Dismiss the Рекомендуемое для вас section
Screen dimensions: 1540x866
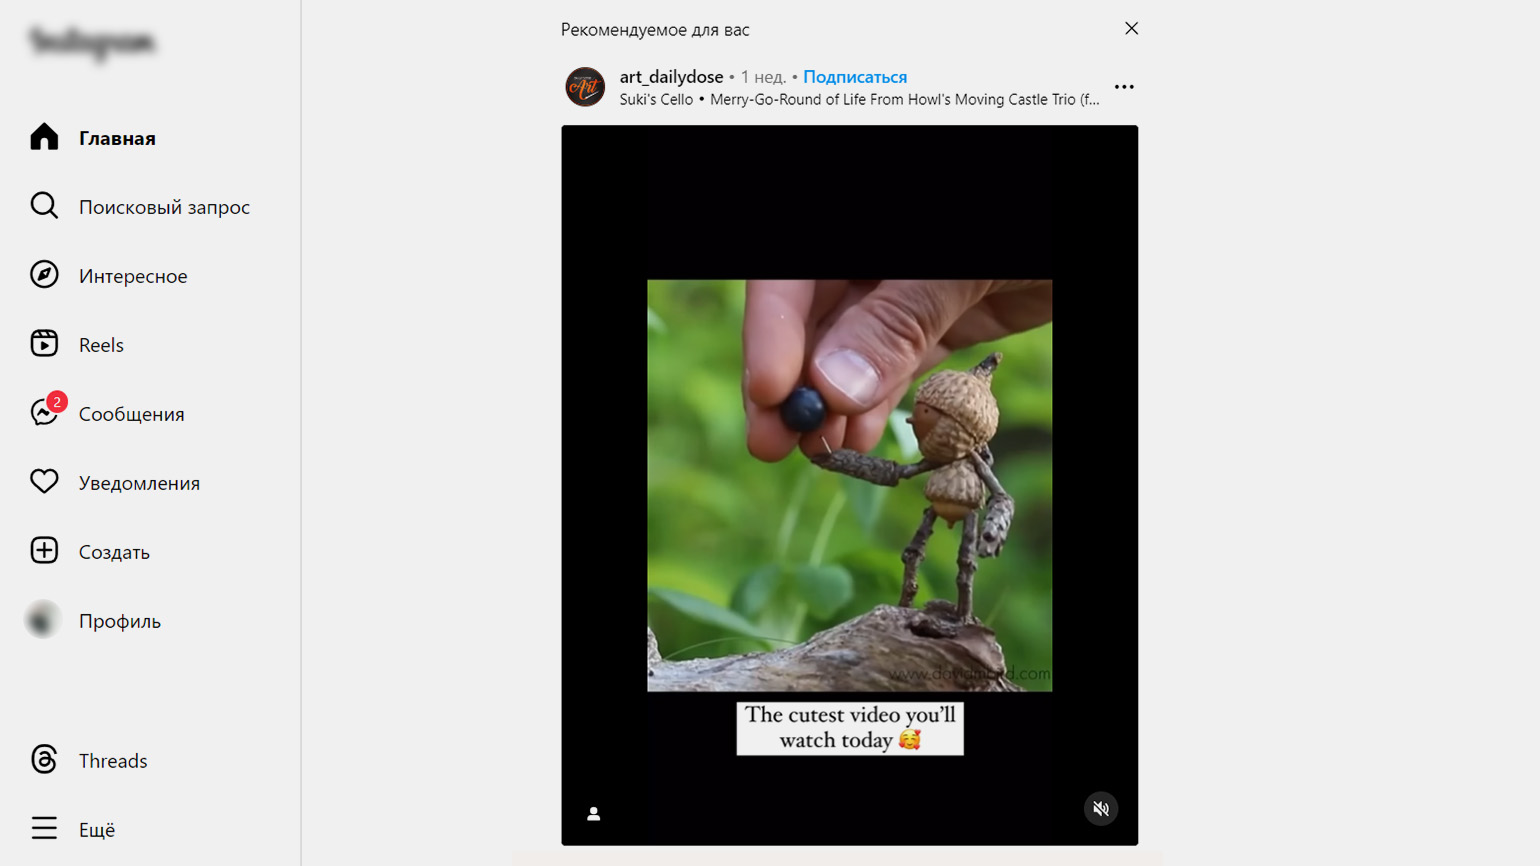(1131, 28)
